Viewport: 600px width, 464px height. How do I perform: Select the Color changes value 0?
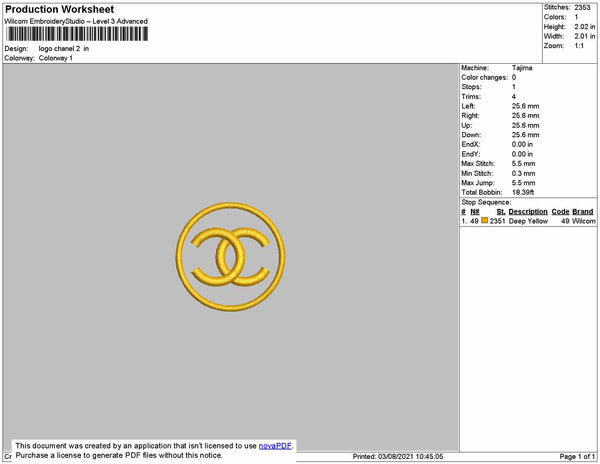pyautogui.click(x=514, y=77)
